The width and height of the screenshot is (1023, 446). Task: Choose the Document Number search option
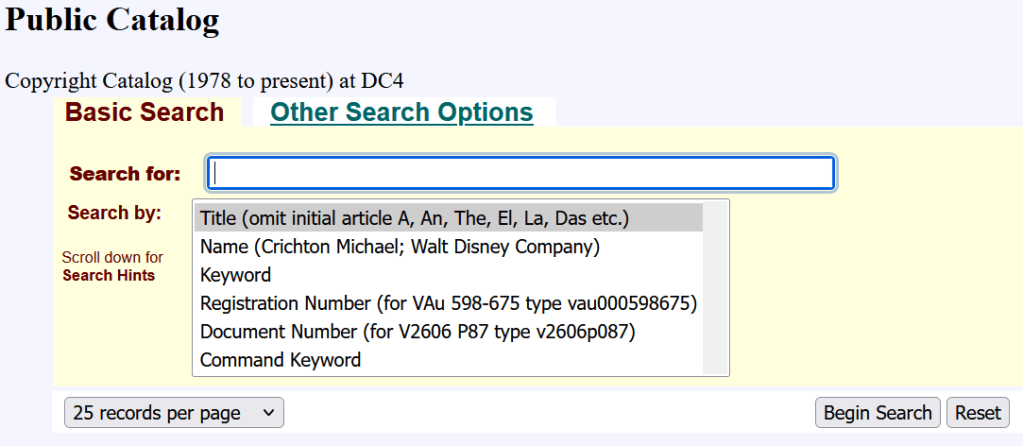point(418,332)
